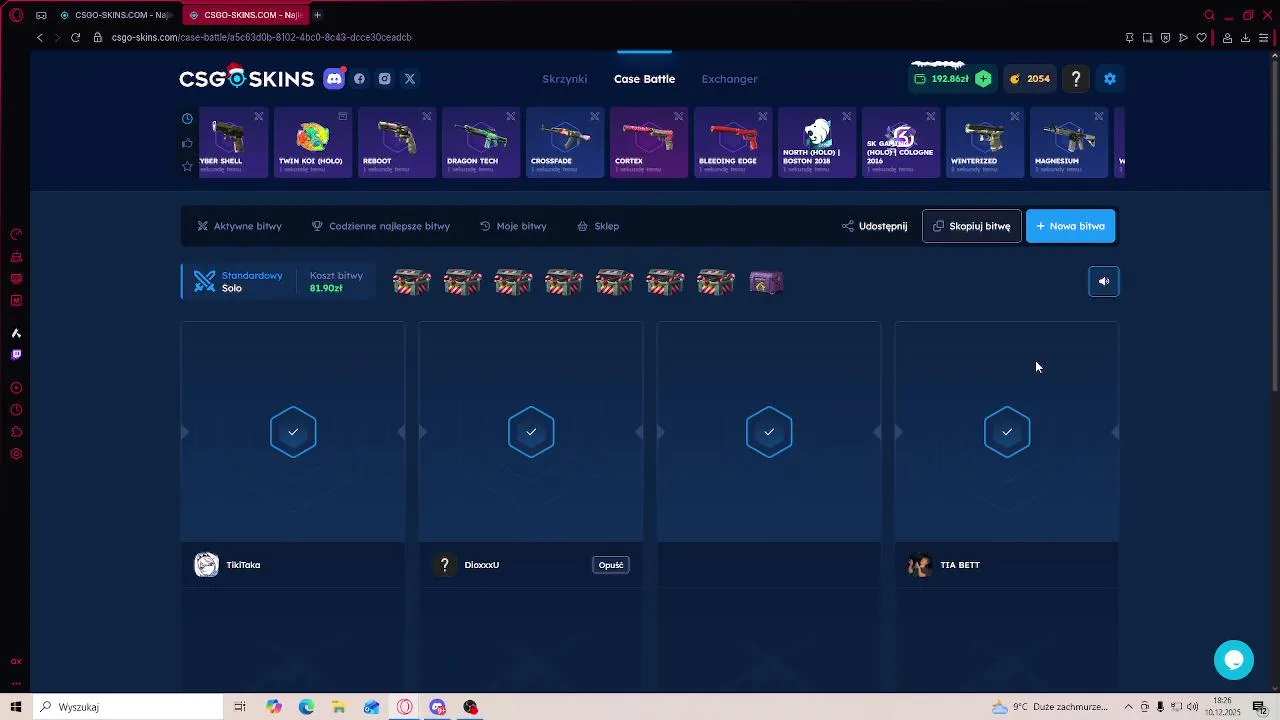Open the Discord link icon
Image resolution: width=1280 pixels, height=720 pixels.
click(334, 79)
